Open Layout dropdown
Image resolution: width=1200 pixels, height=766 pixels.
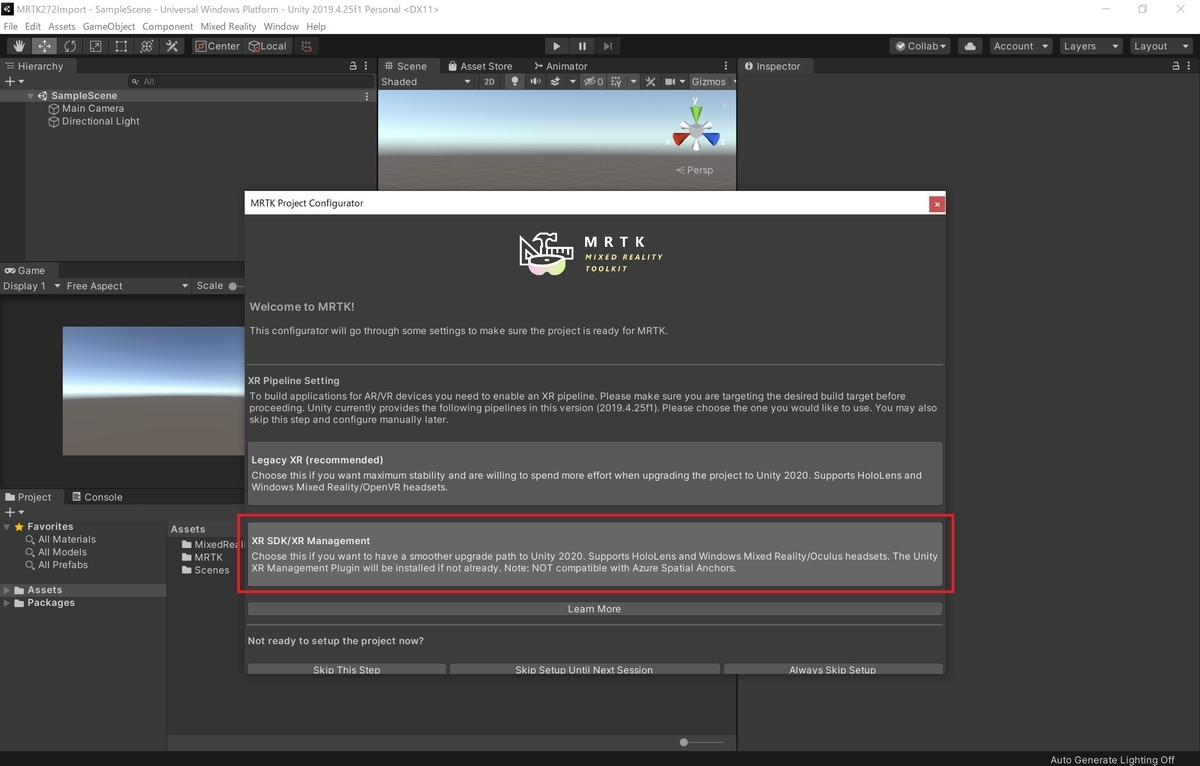coord(1159,46)
